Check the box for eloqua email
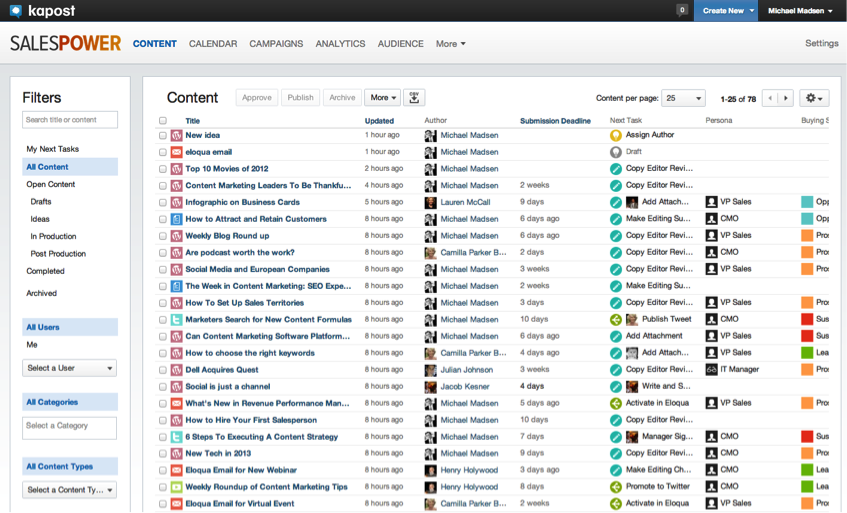Image resolution: width=847 pixels, height=513 pixels. pyautogui.click(x=163, y=152)
